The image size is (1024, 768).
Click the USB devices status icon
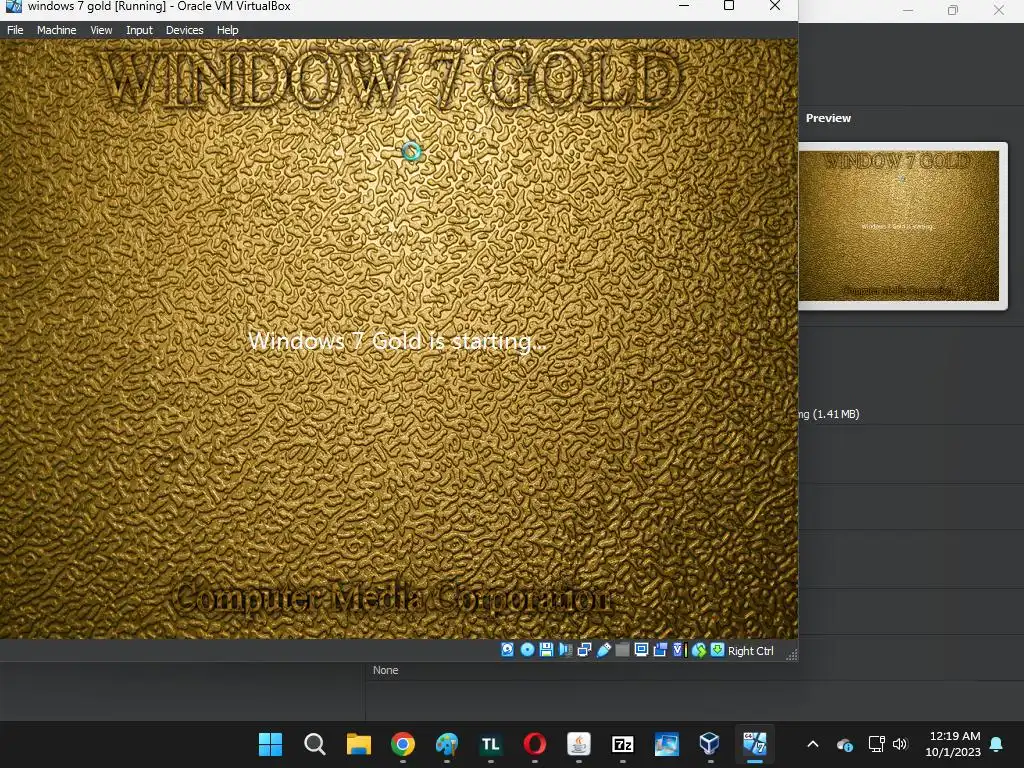pyautogui.click(x=603, y=650)
